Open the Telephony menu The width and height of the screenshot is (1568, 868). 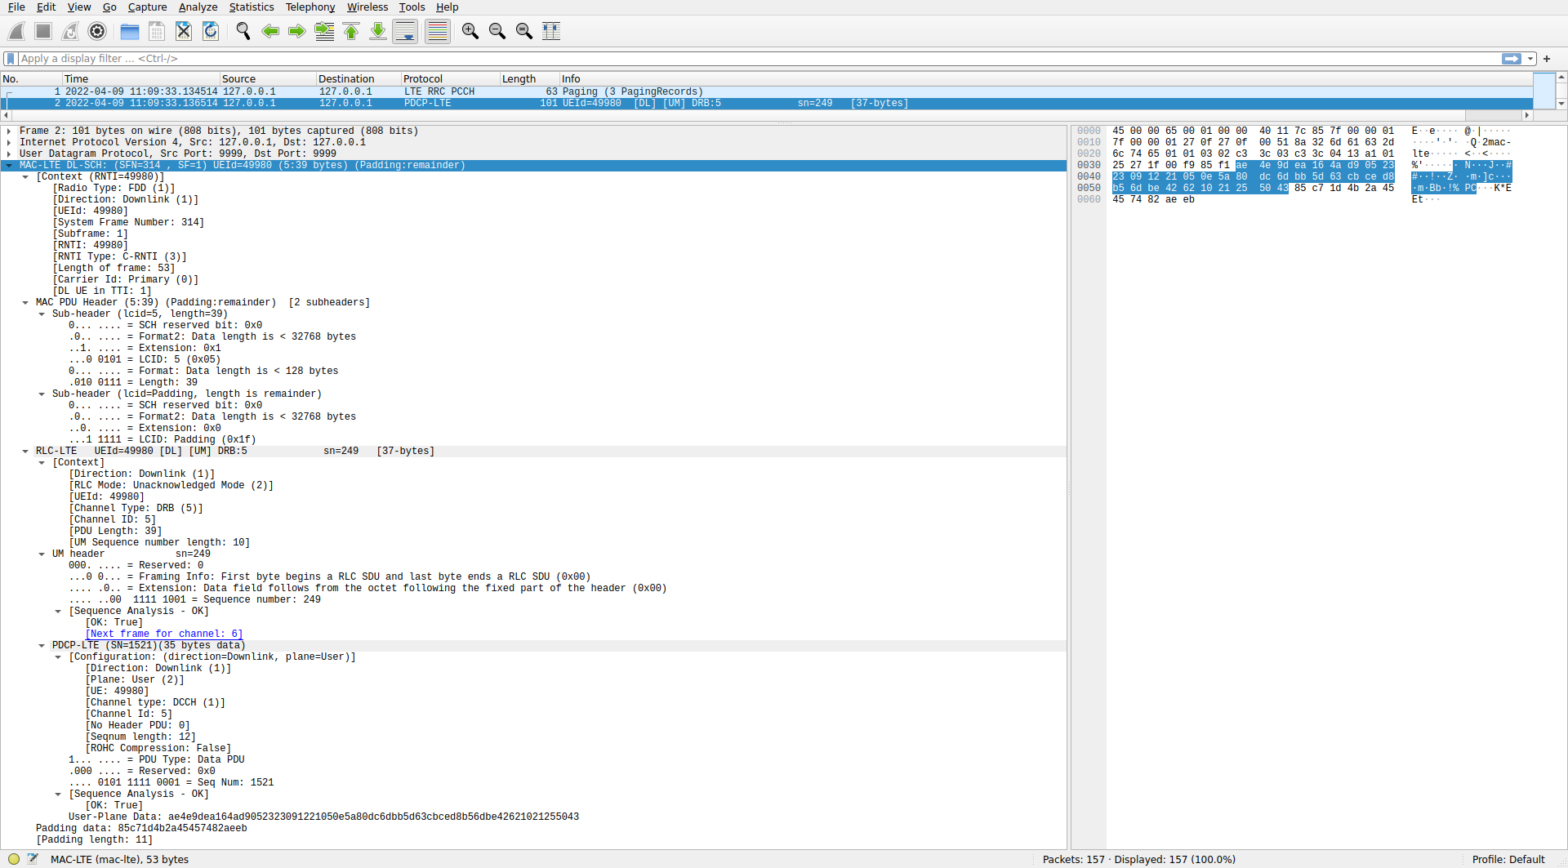(x=310, y=7)
